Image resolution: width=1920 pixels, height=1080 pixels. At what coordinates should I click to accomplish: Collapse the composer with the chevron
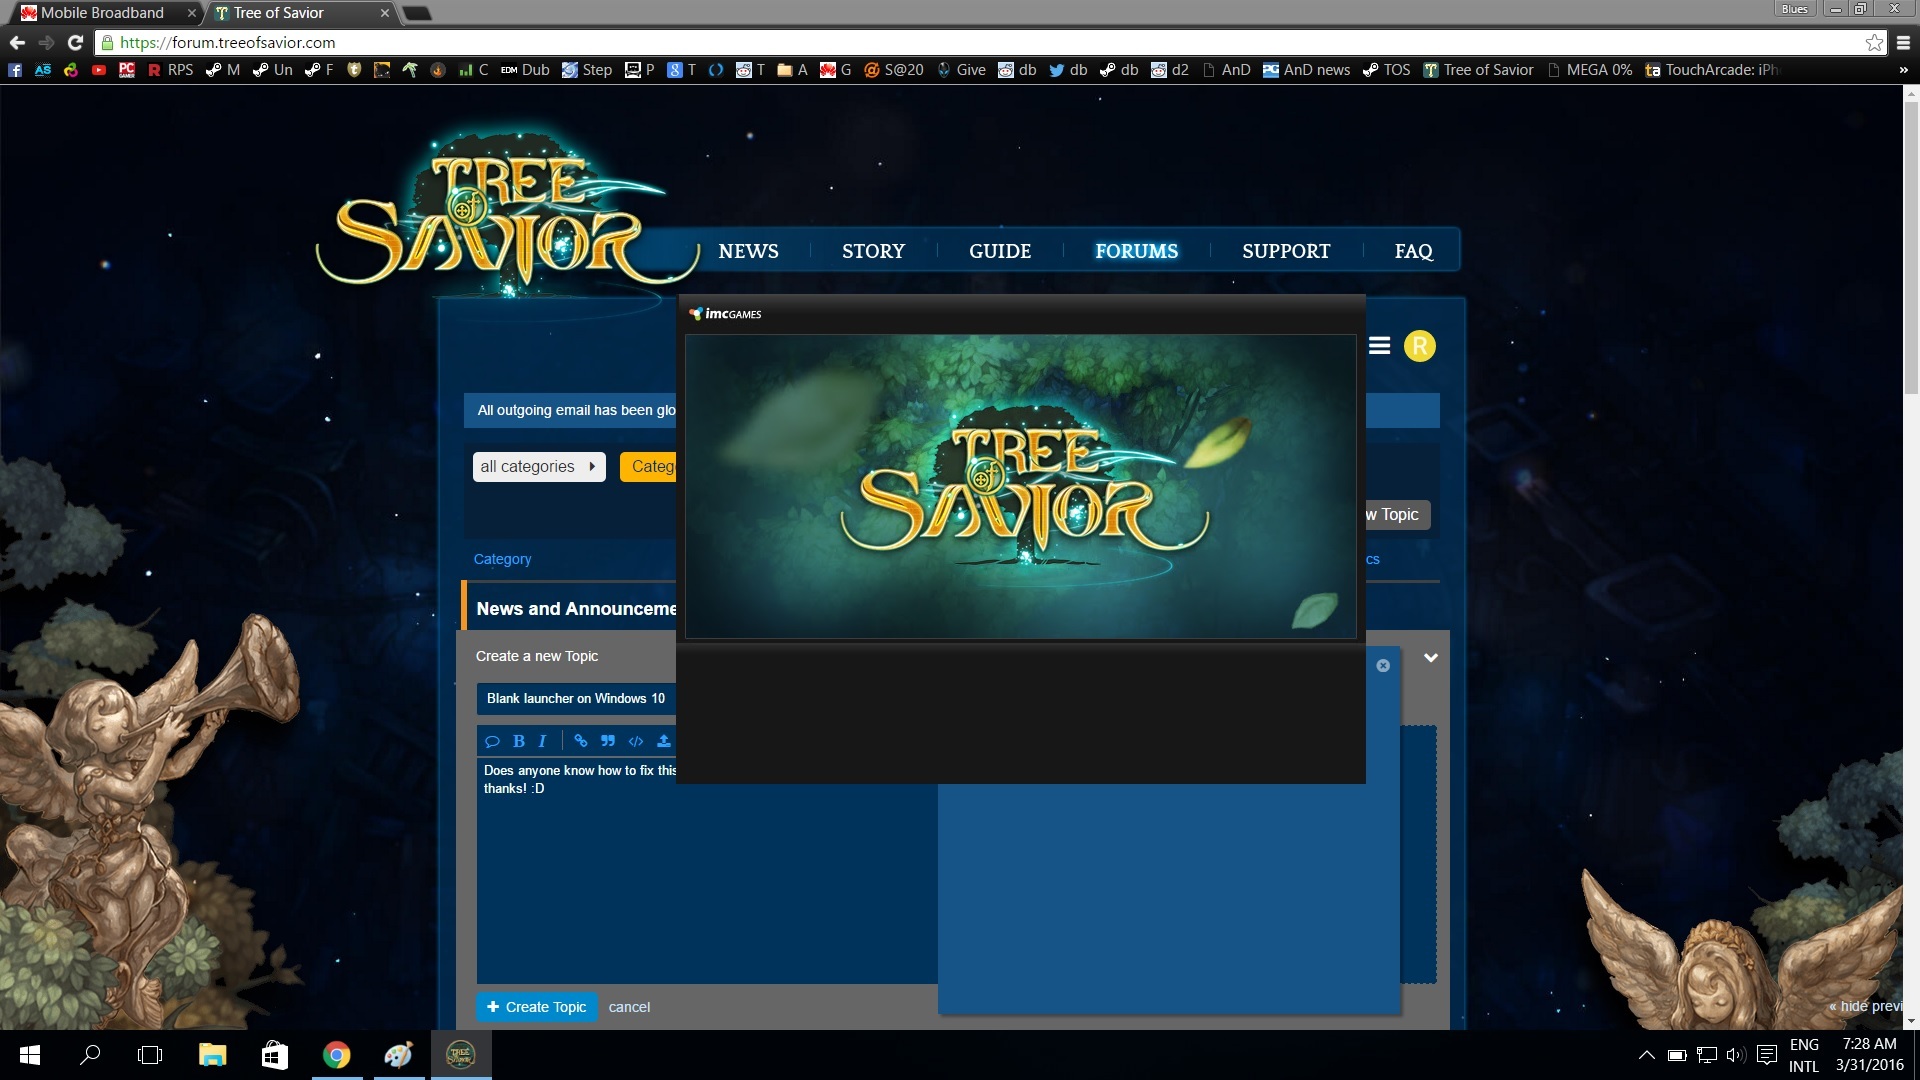tap(1430, 658)
